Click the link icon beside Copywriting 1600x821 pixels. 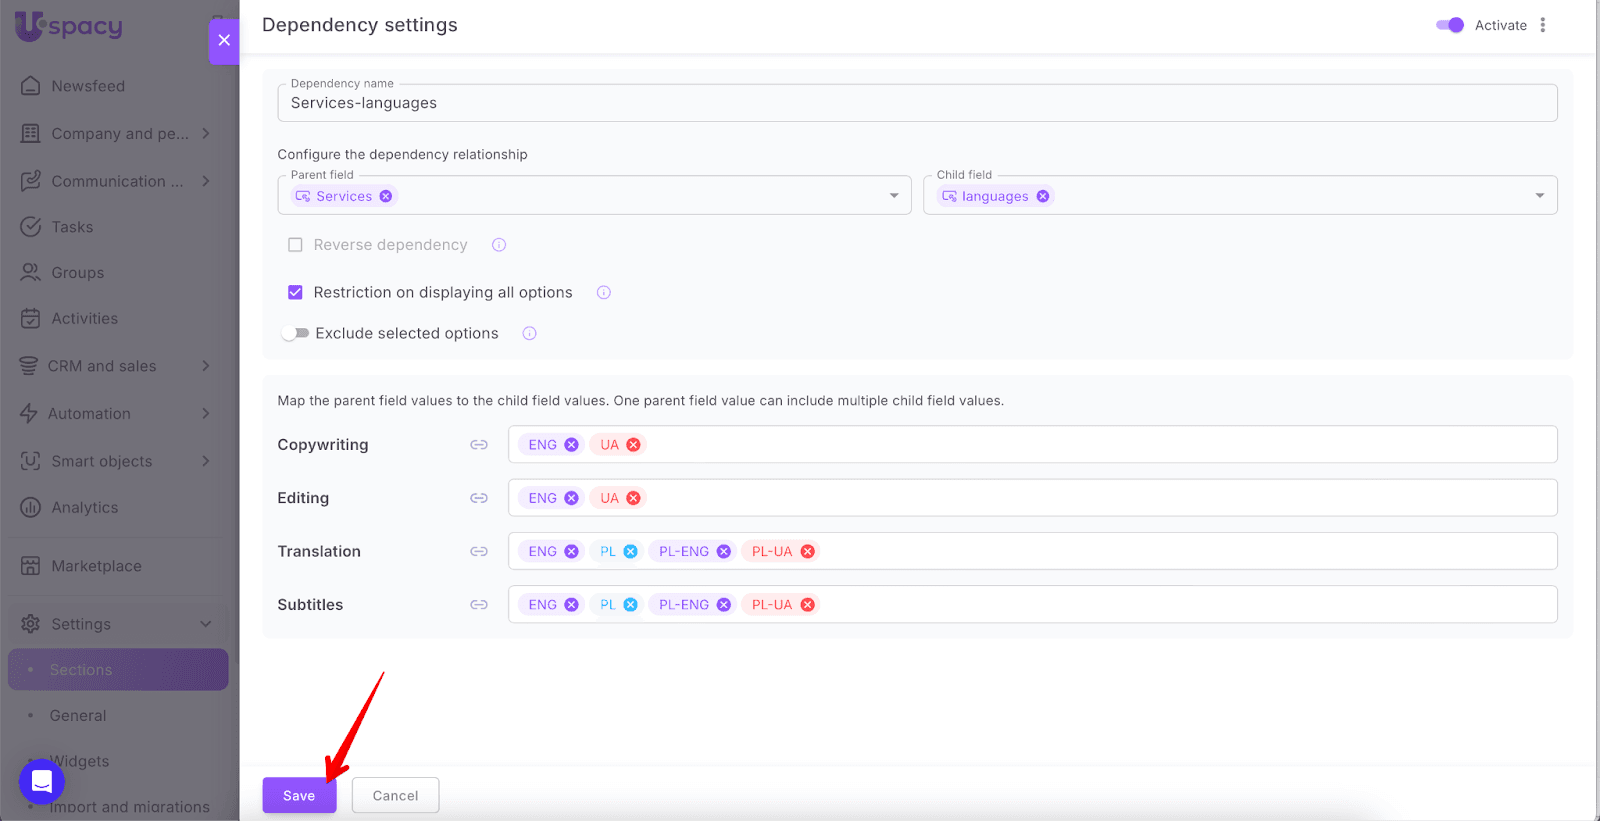click(x=479, y=445)
